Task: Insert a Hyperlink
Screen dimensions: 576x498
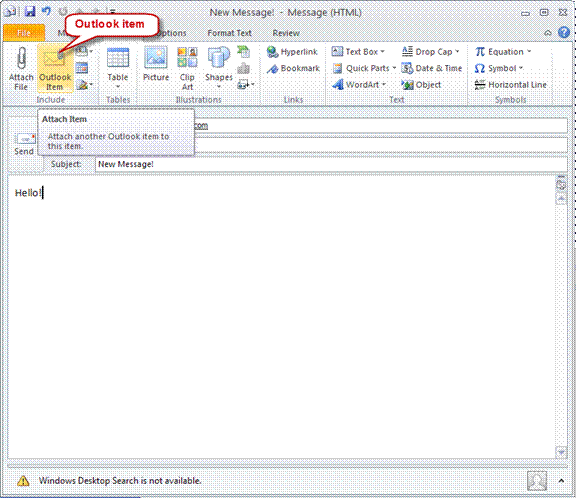Action: (292, 52)
